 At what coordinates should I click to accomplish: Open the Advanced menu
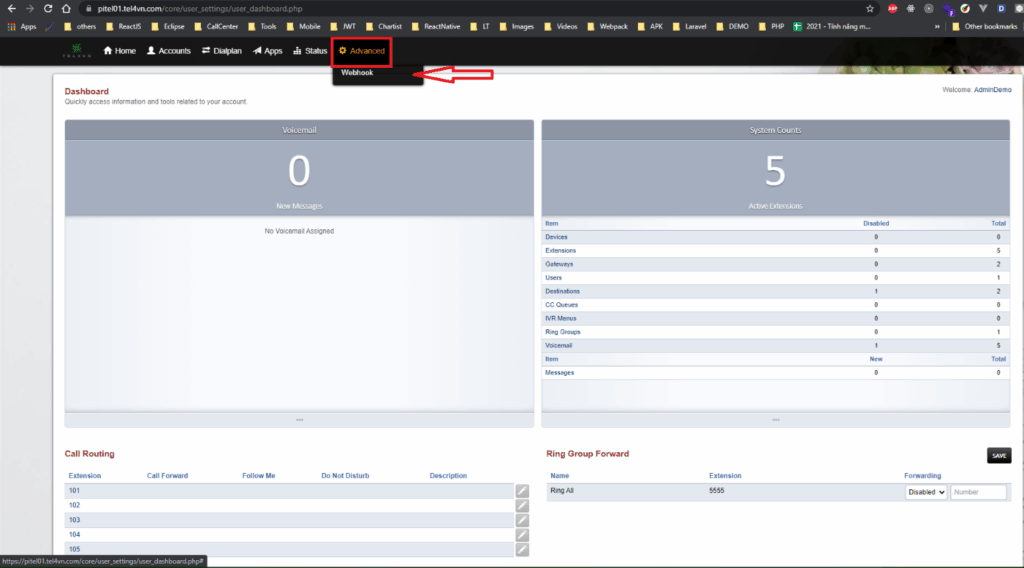362,51
